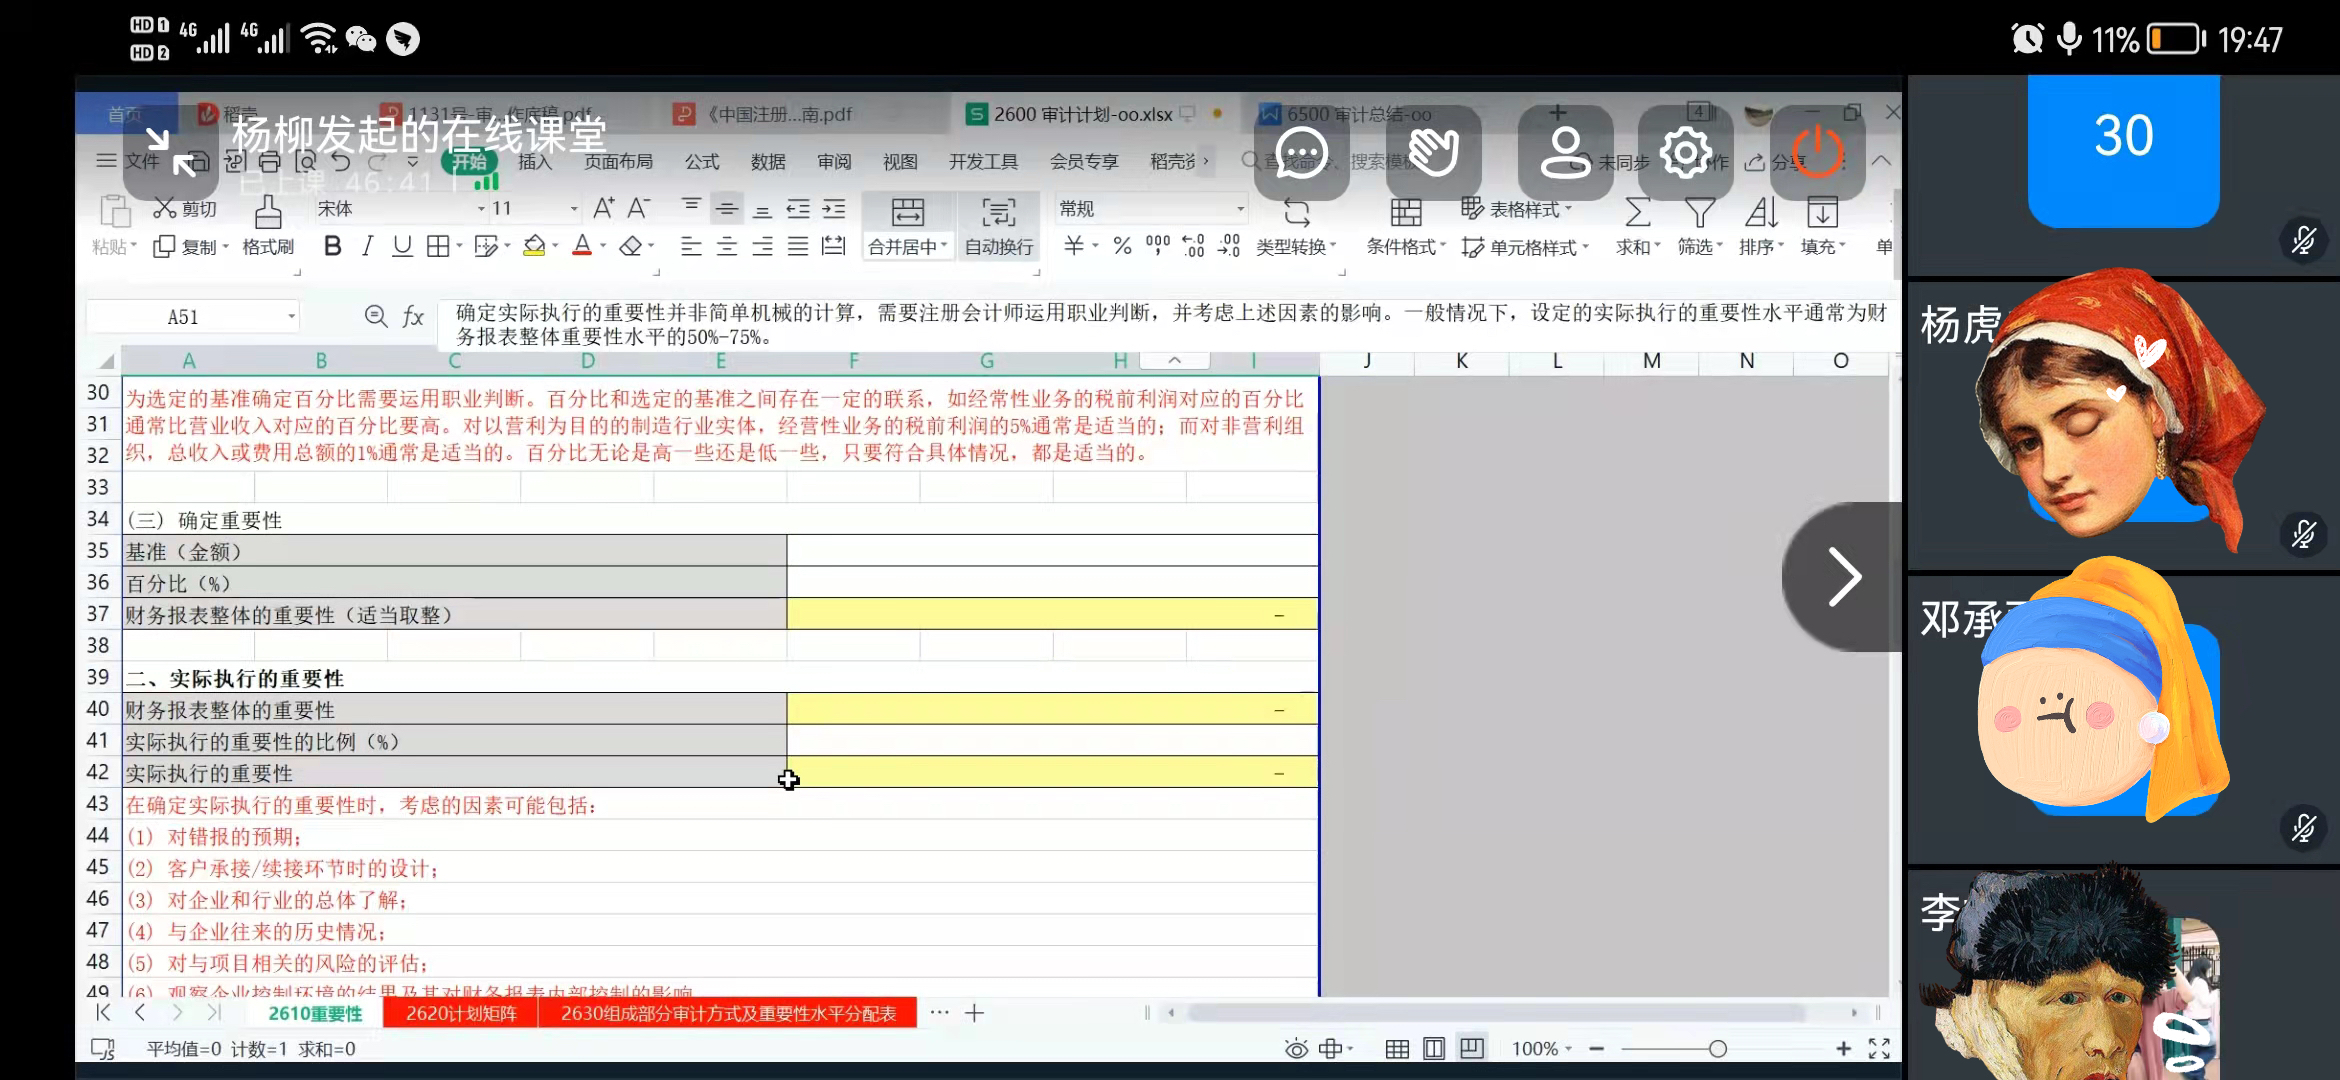Toggle 杨虎's muted microphone icon

click(x=2304, y=534)
